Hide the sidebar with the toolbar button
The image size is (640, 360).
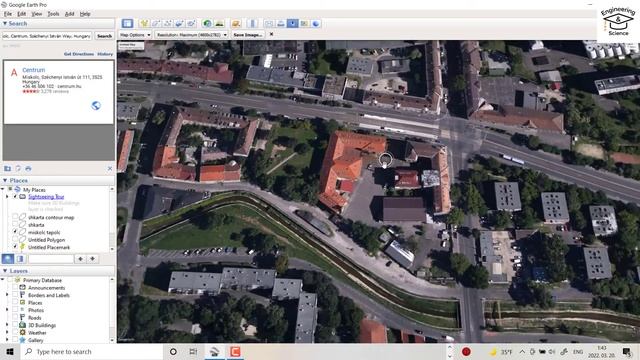127,24
